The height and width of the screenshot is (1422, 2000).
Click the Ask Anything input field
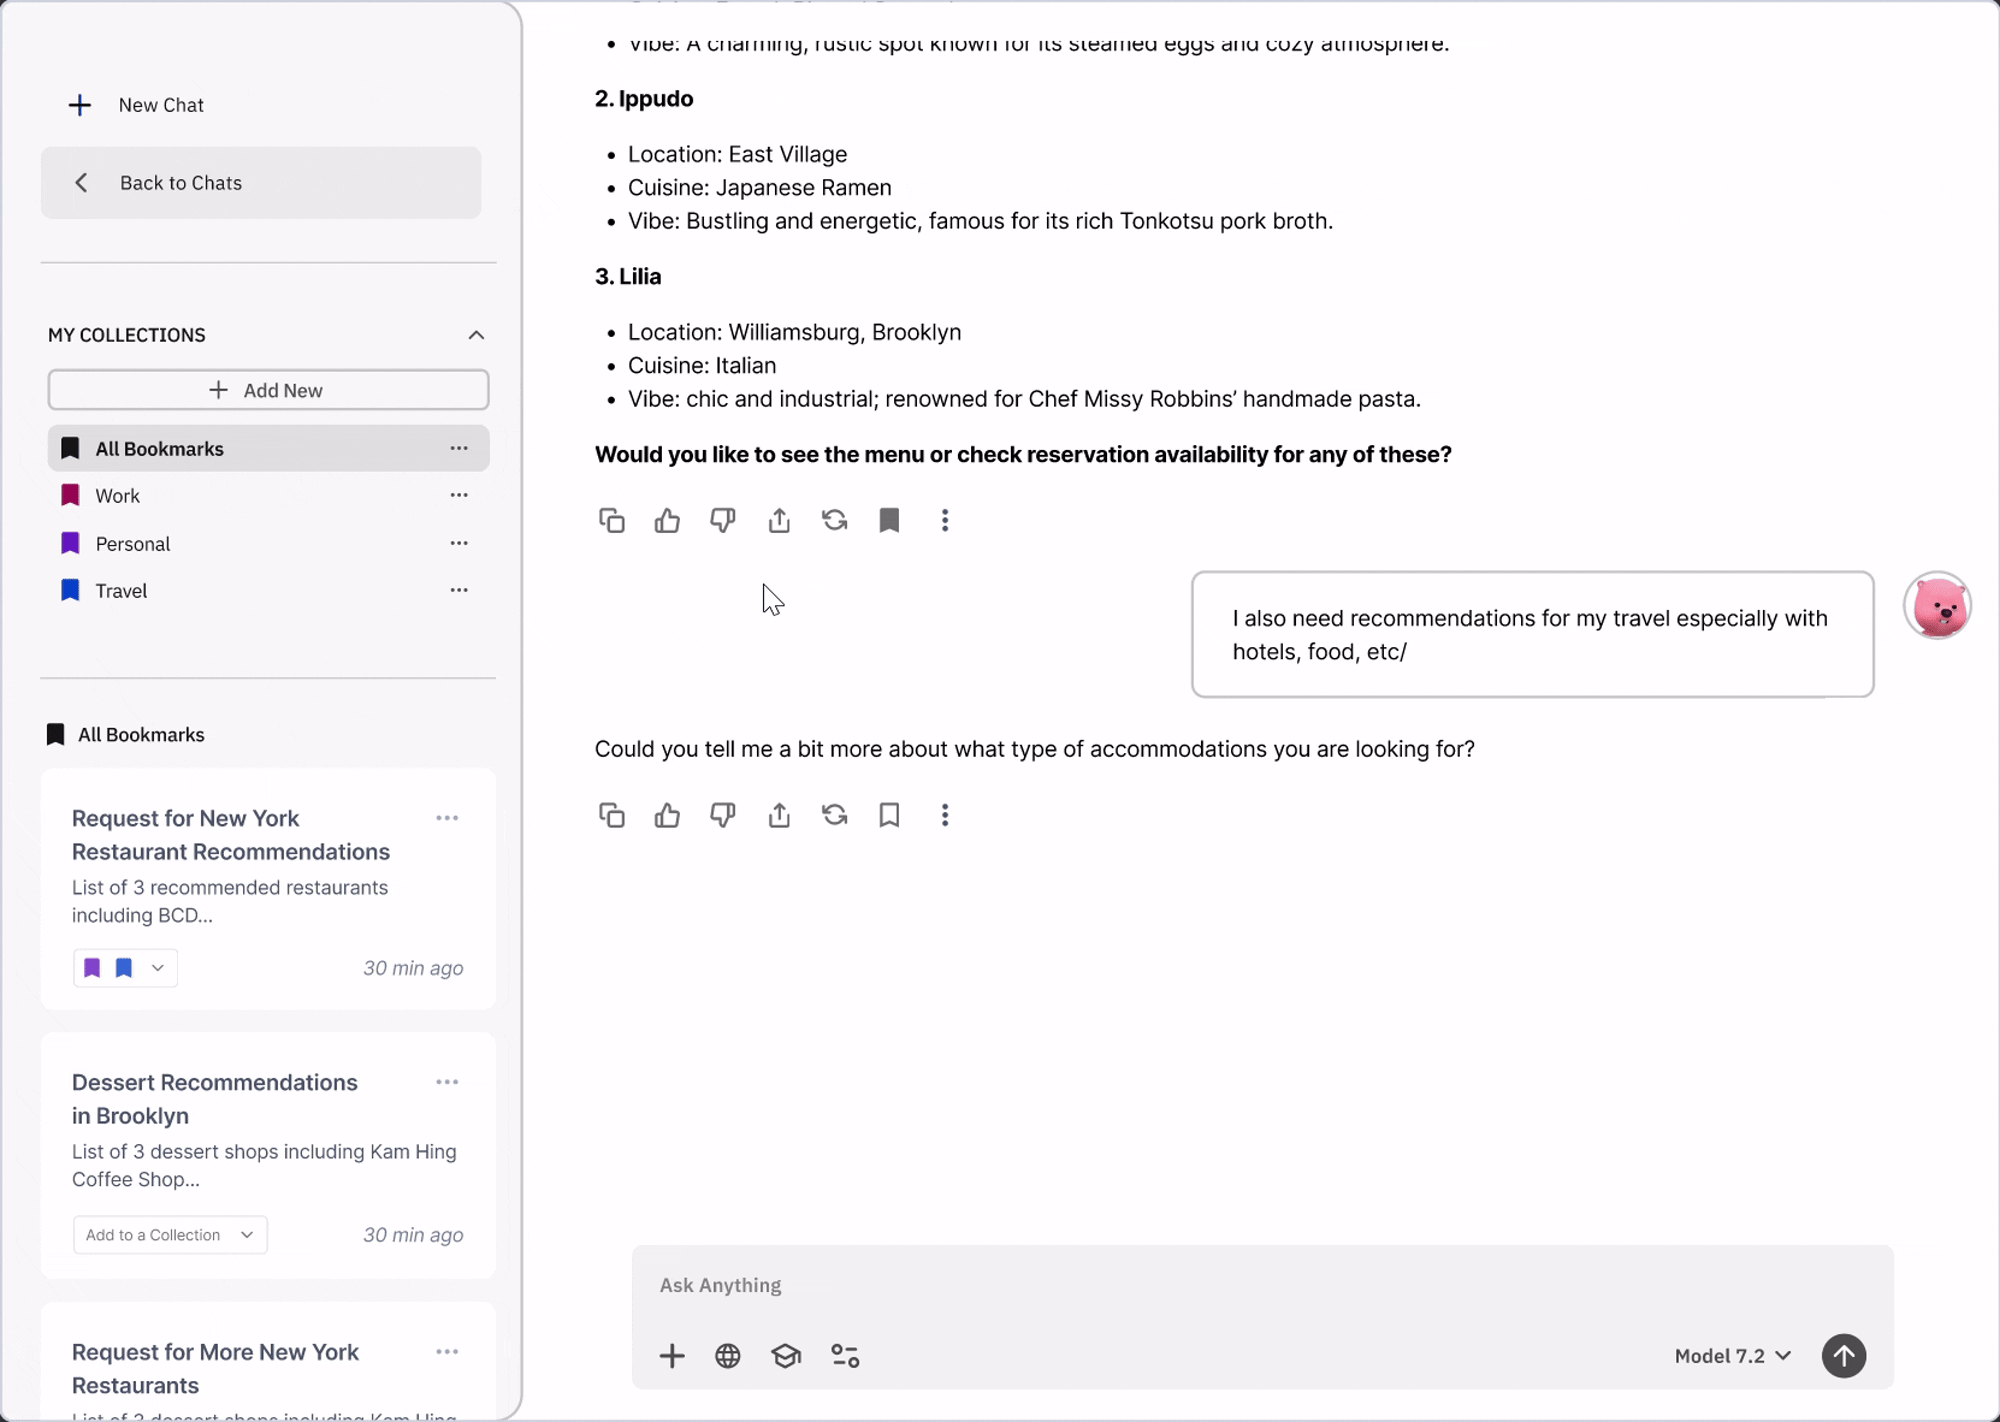click(x=1200, y=1285)
